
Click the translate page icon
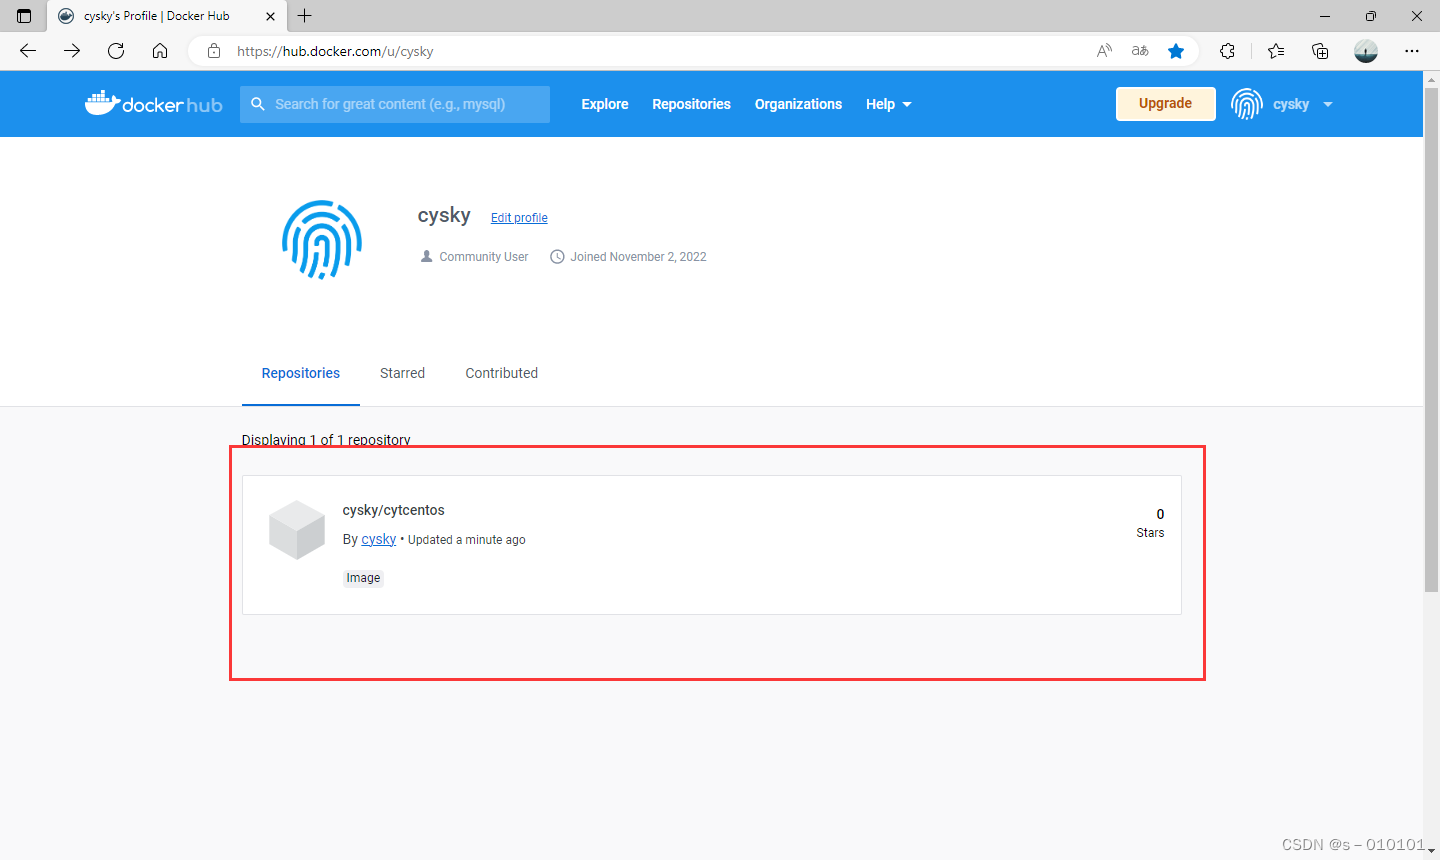coord(1140,51)
